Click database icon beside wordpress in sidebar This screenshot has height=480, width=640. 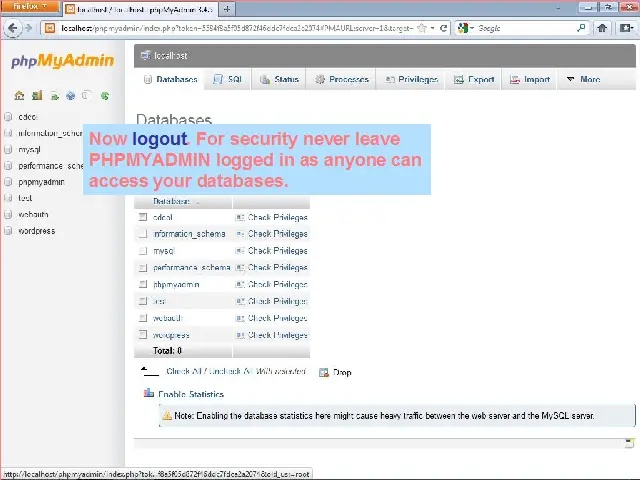click(x=8, y=231)
